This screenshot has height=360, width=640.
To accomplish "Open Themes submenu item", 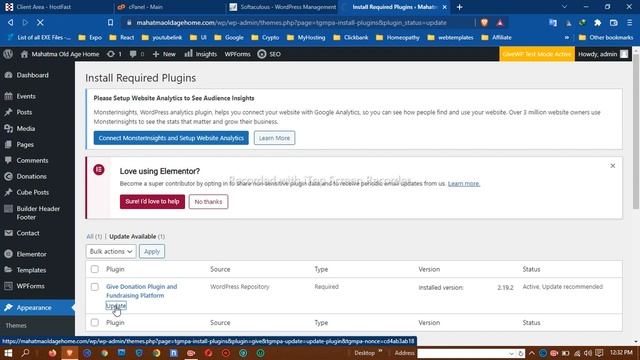I will tap(16, 325).
